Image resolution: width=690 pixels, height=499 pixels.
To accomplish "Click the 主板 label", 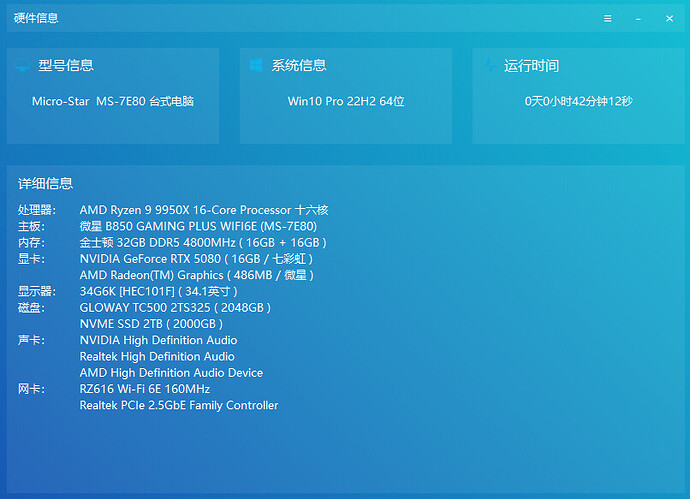I will (31, 226).
